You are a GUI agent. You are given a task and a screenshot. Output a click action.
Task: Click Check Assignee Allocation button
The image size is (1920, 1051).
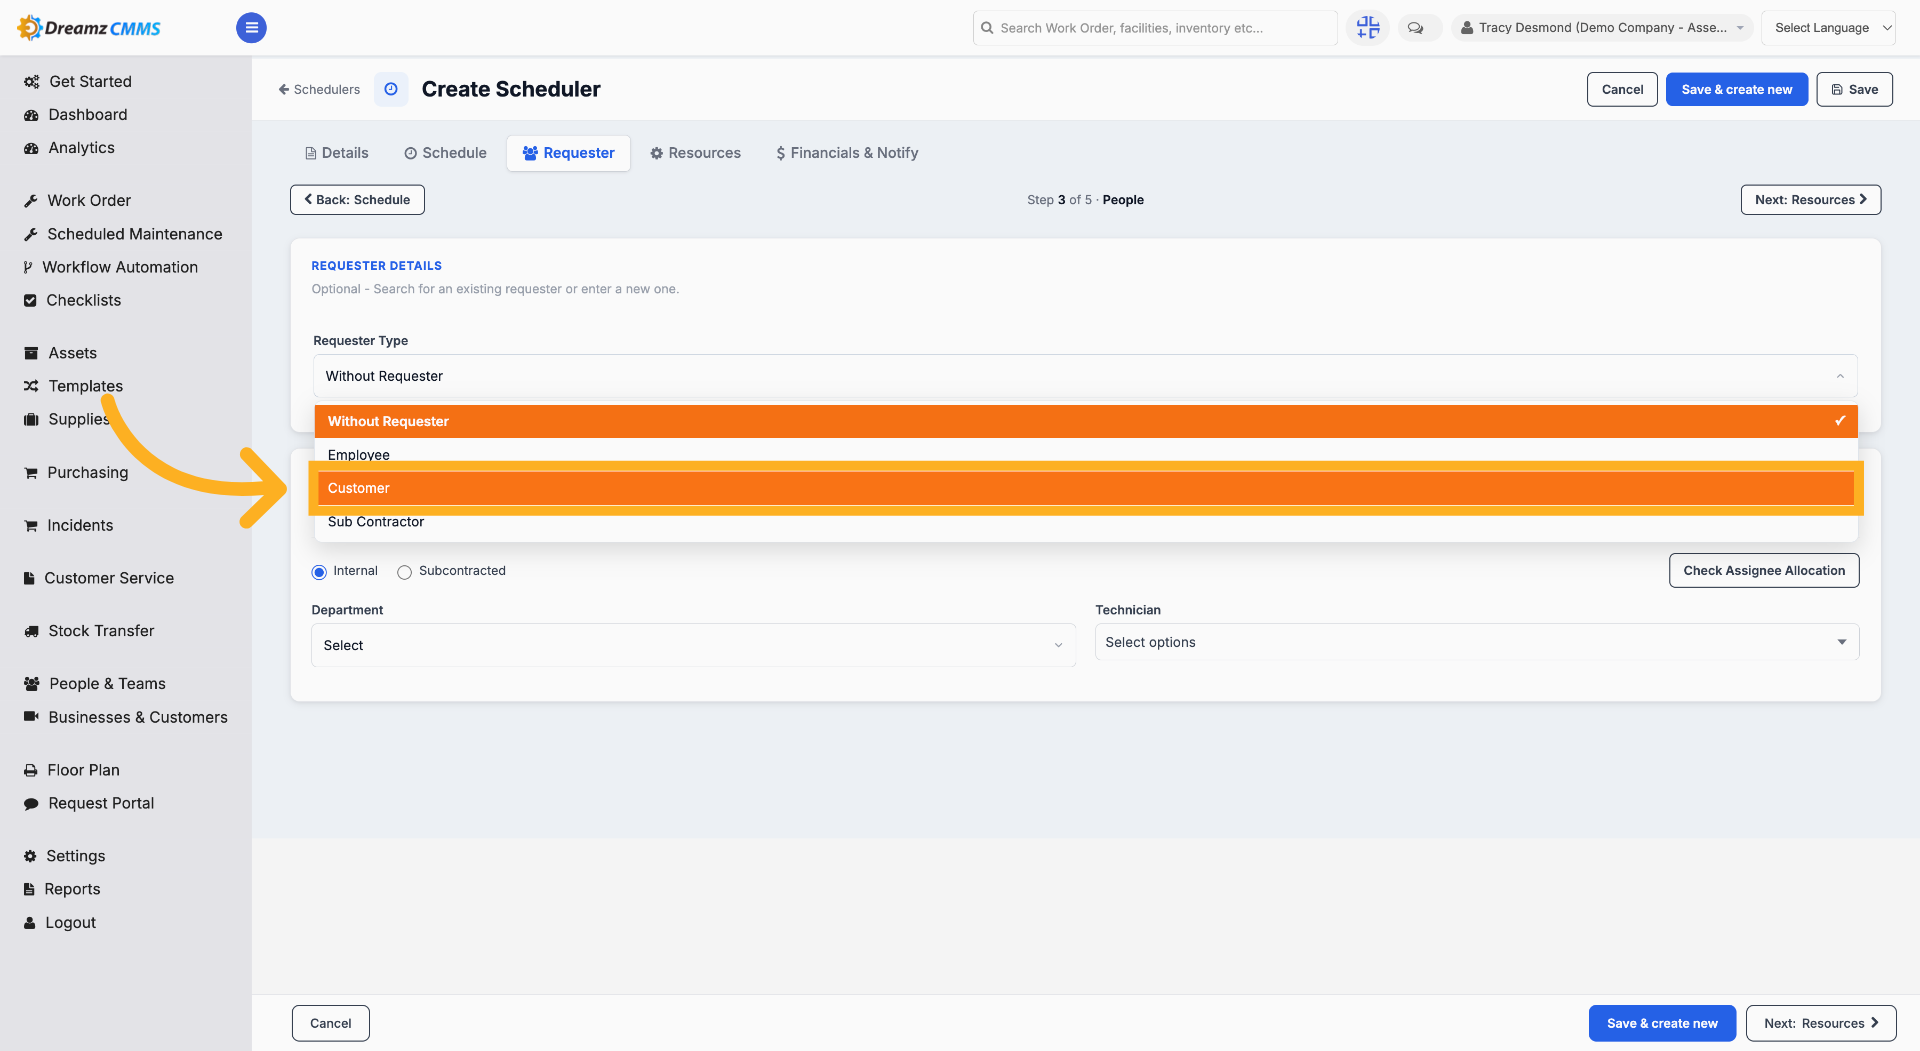click(x=1764, y=571)
